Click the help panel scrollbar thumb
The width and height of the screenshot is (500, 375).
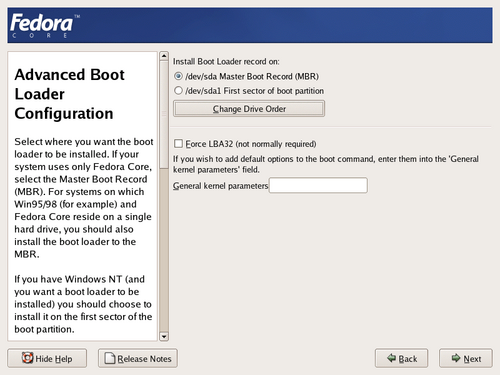pyautogui.click(x=164, y=115)
